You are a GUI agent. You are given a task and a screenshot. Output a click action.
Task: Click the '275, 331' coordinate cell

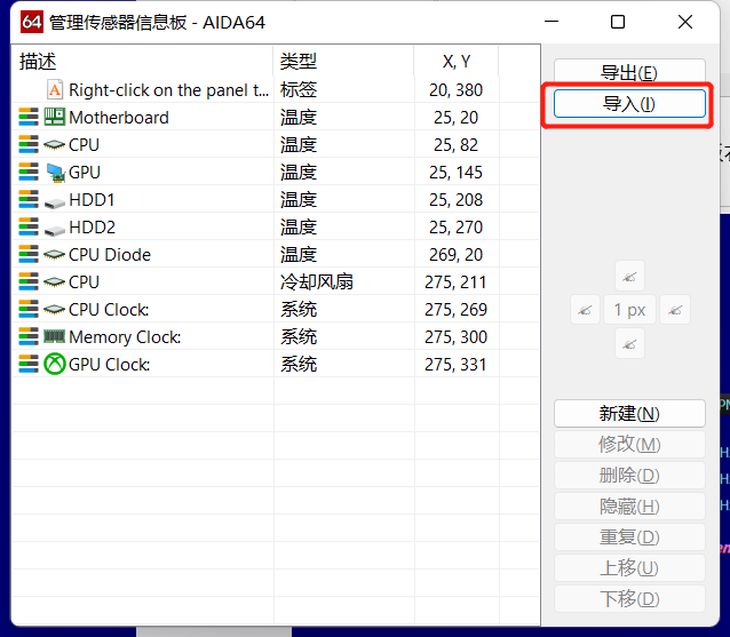(456, 365)
